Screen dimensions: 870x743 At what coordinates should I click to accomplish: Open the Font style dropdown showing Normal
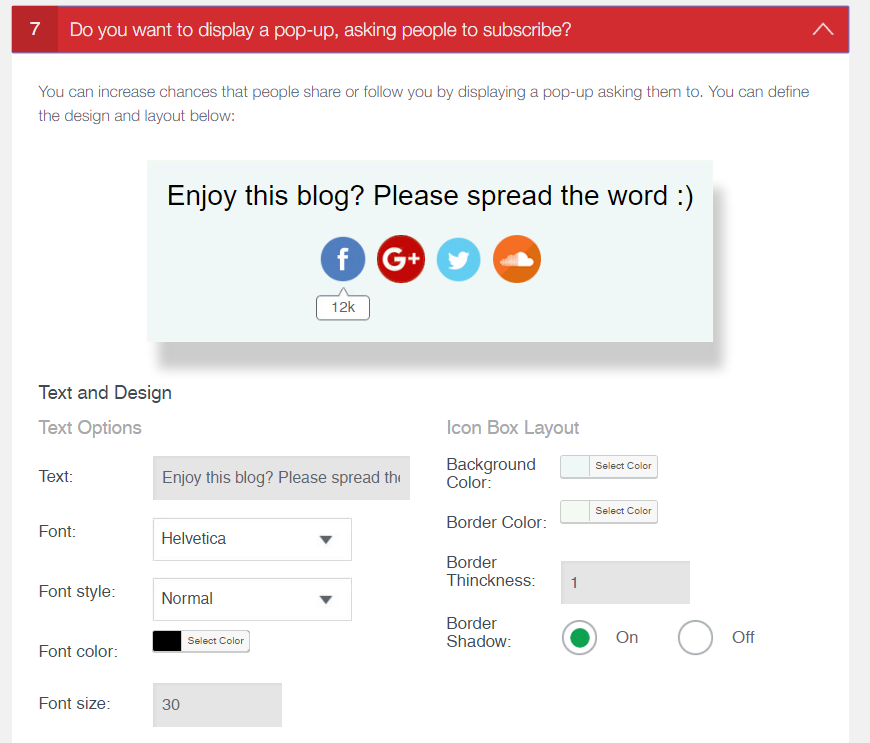coord(252,599)
